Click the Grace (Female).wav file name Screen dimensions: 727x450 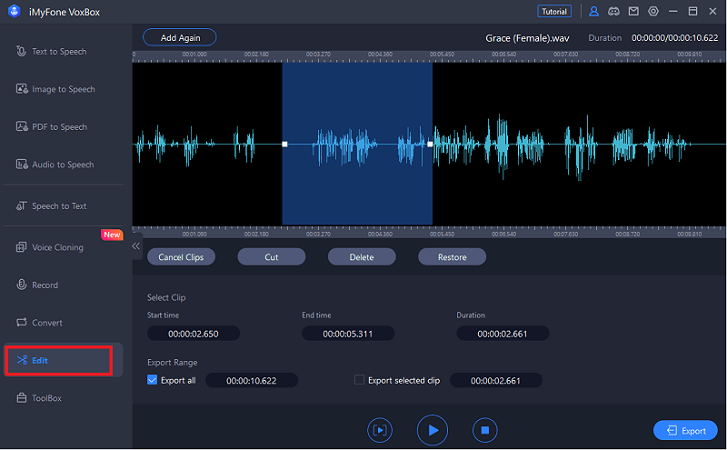[x=527, y=38]
